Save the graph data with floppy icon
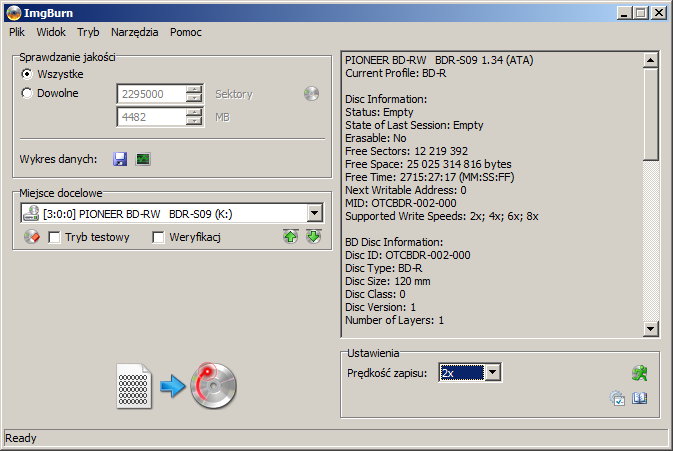Viewport: 673px width, 451px height. tap(120, 159)
